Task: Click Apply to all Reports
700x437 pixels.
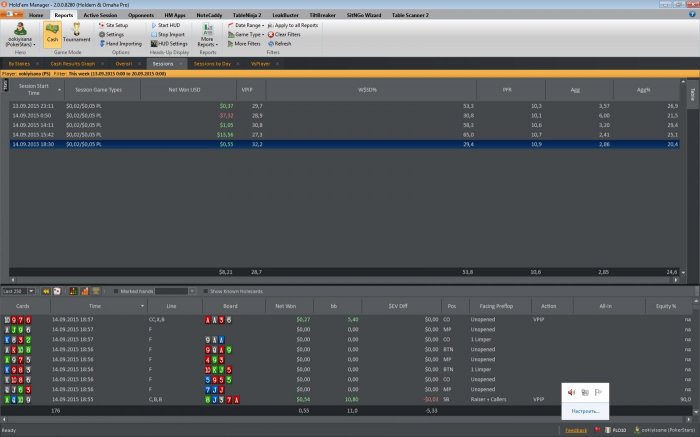Action: (x=293, y=25)
